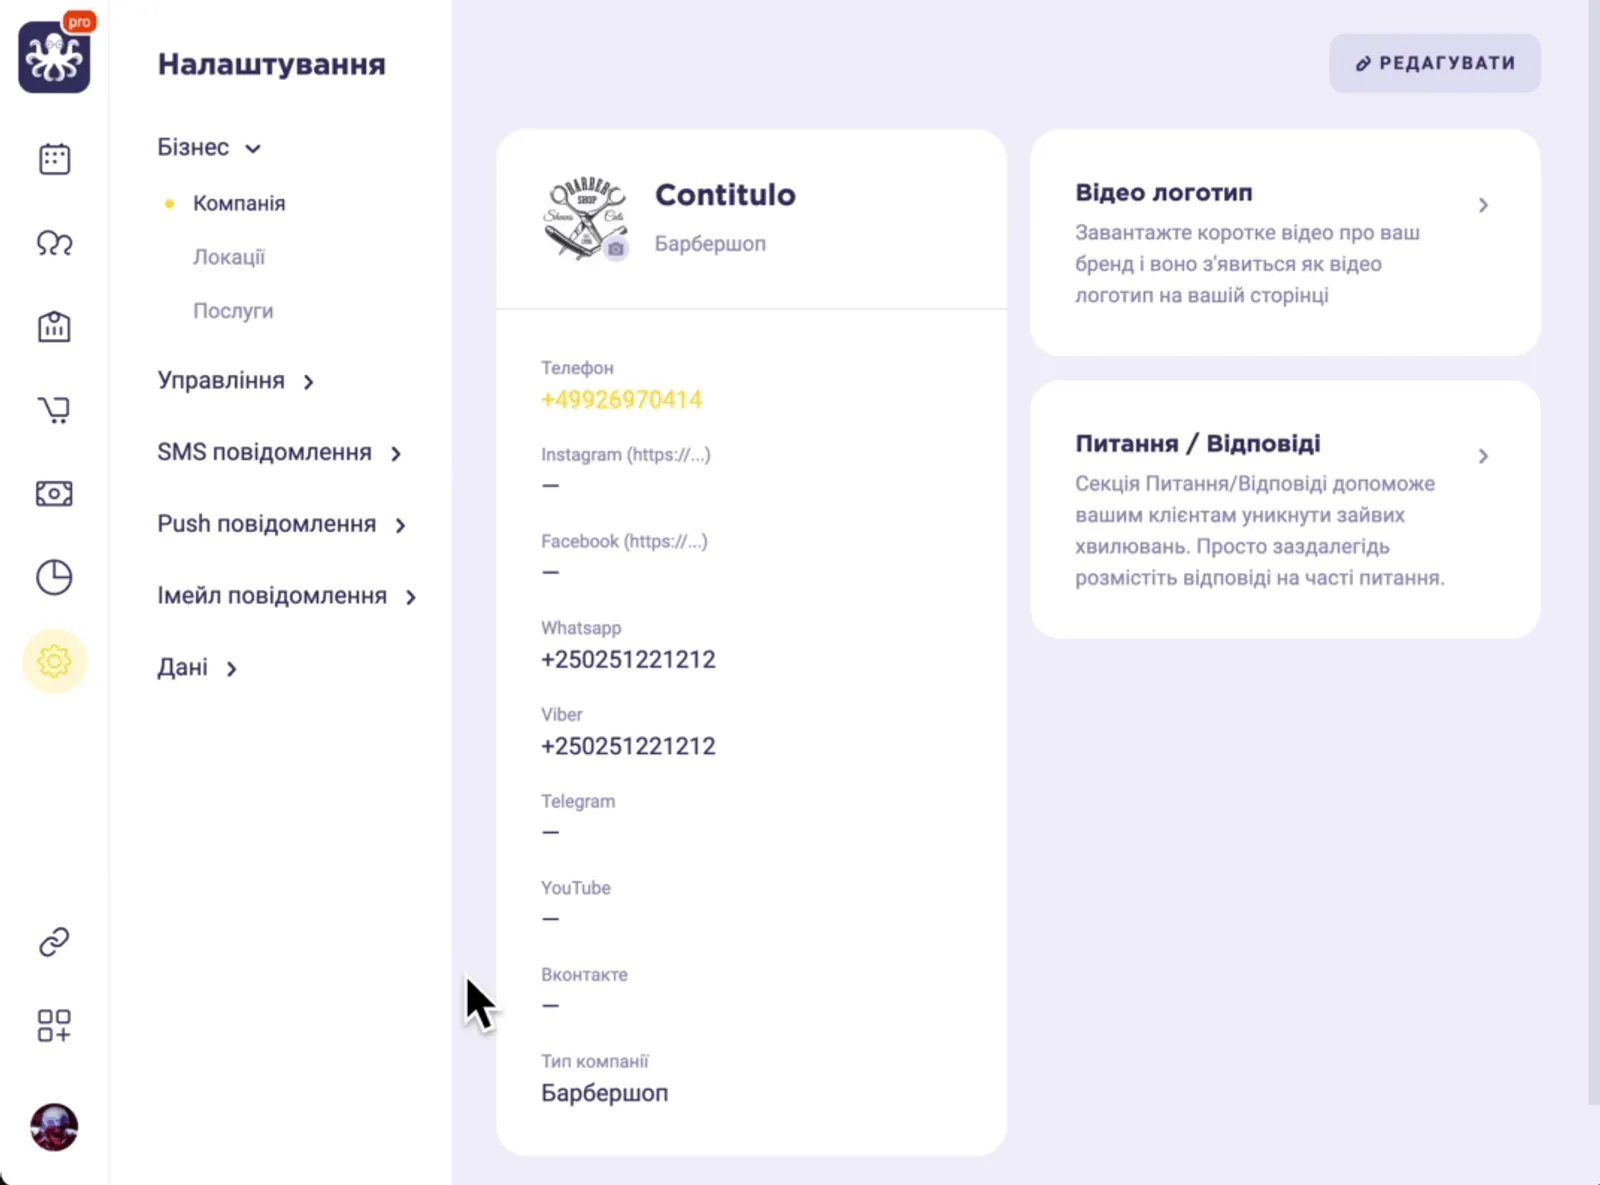Open the money payments sidebar icon
Screen dimensions: 1600x1185
point(54,493)
